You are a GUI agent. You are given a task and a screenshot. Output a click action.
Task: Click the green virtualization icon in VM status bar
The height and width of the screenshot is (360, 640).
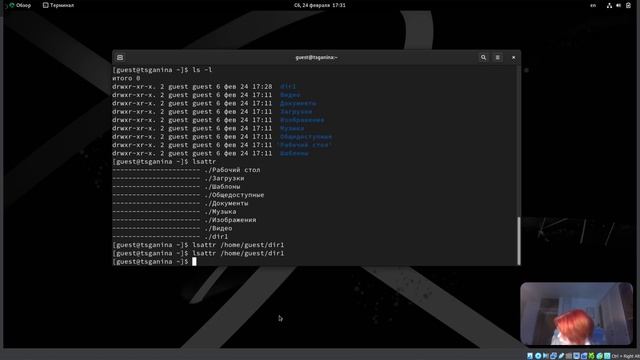(592, 356)
